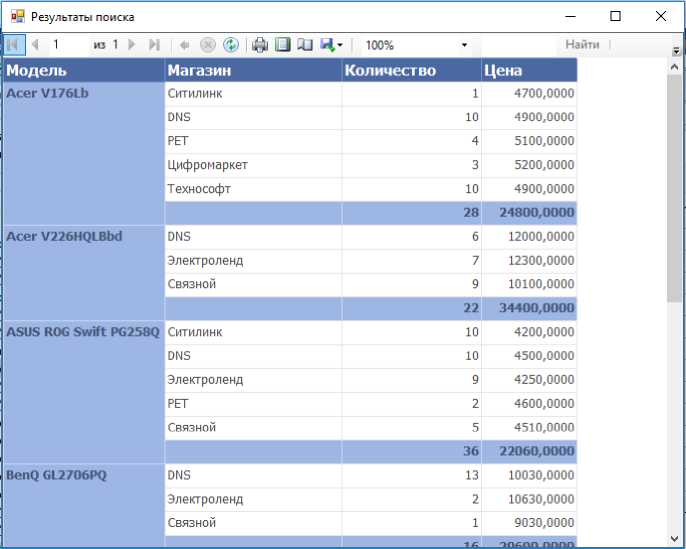The height and width of the screenshot is (549, 686).
Task: Expand the 100% zoom dropdown
Action: coord(464,45)
